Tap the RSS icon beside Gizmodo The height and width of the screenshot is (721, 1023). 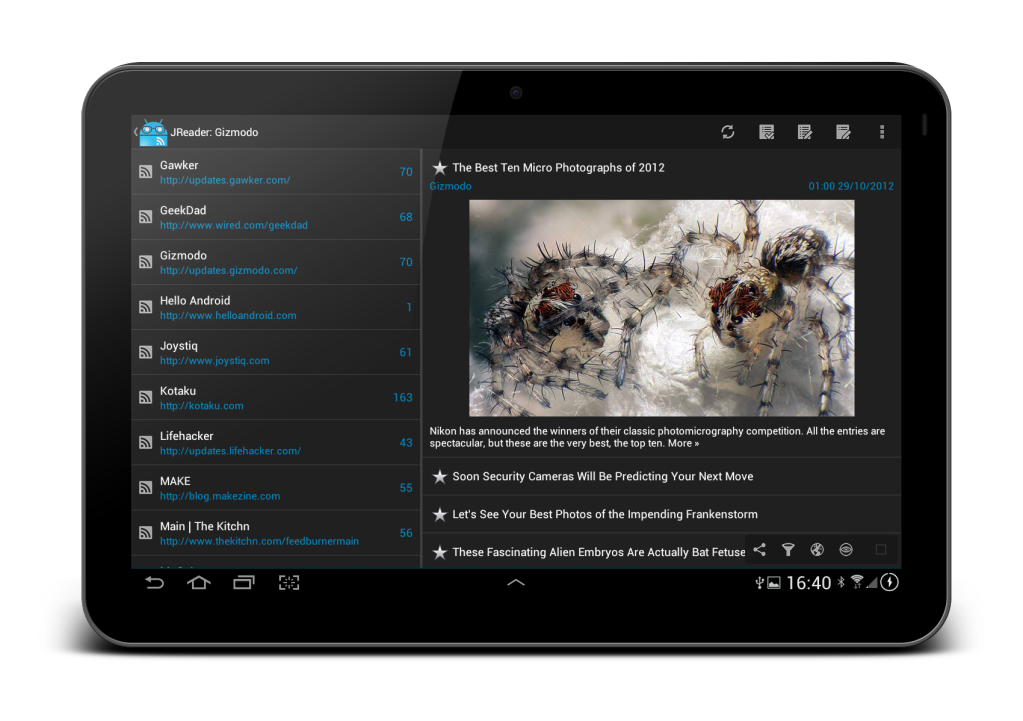pyautogui.click(x=145, y=262)
